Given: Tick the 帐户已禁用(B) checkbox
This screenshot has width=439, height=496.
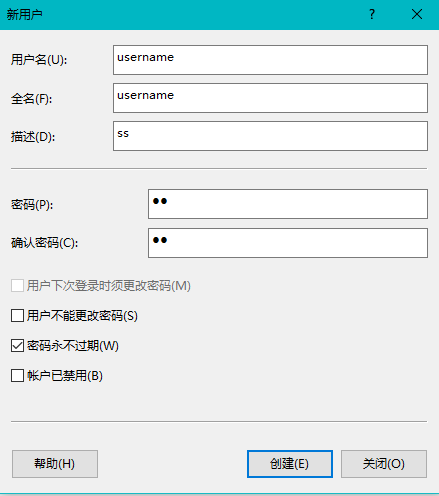Looking at the screenshot, I should 17,376.
